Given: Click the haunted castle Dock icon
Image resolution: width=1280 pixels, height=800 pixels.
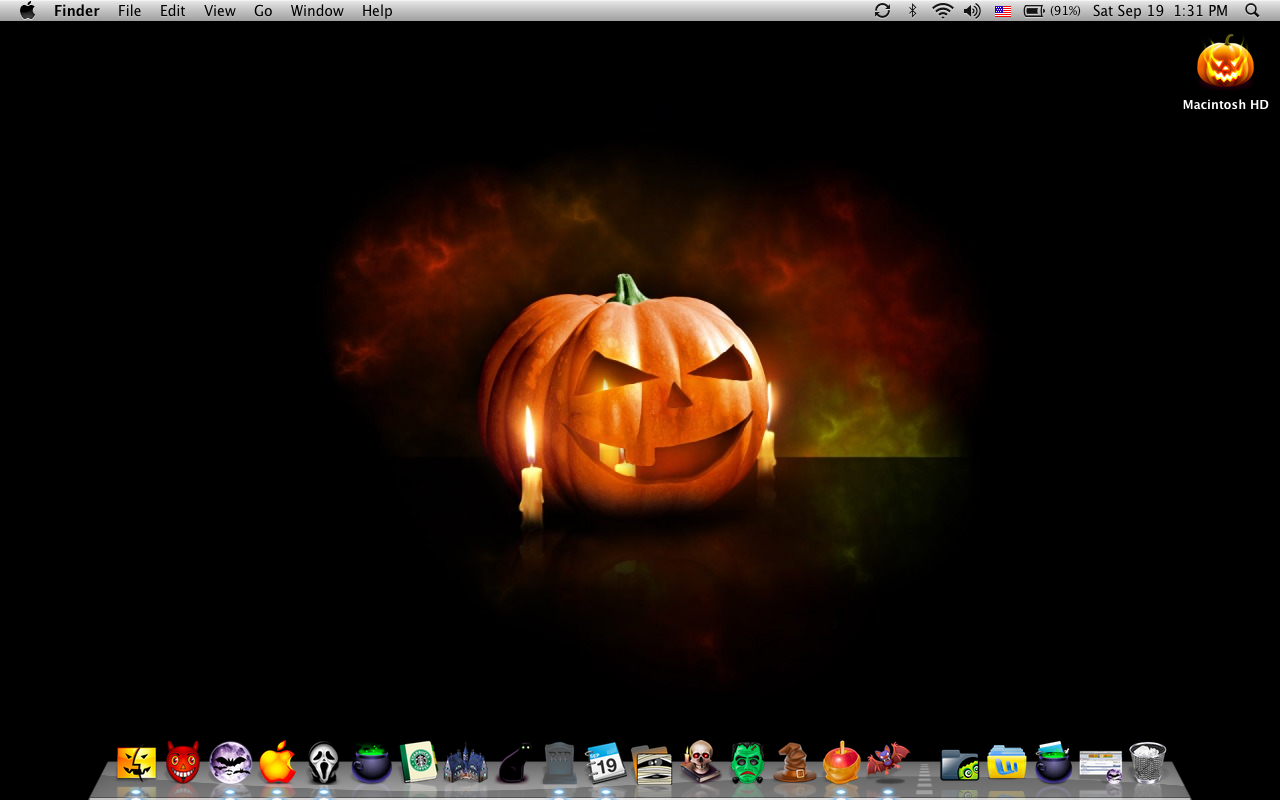Looking at the screenshot, I should (x=465, y=763).
